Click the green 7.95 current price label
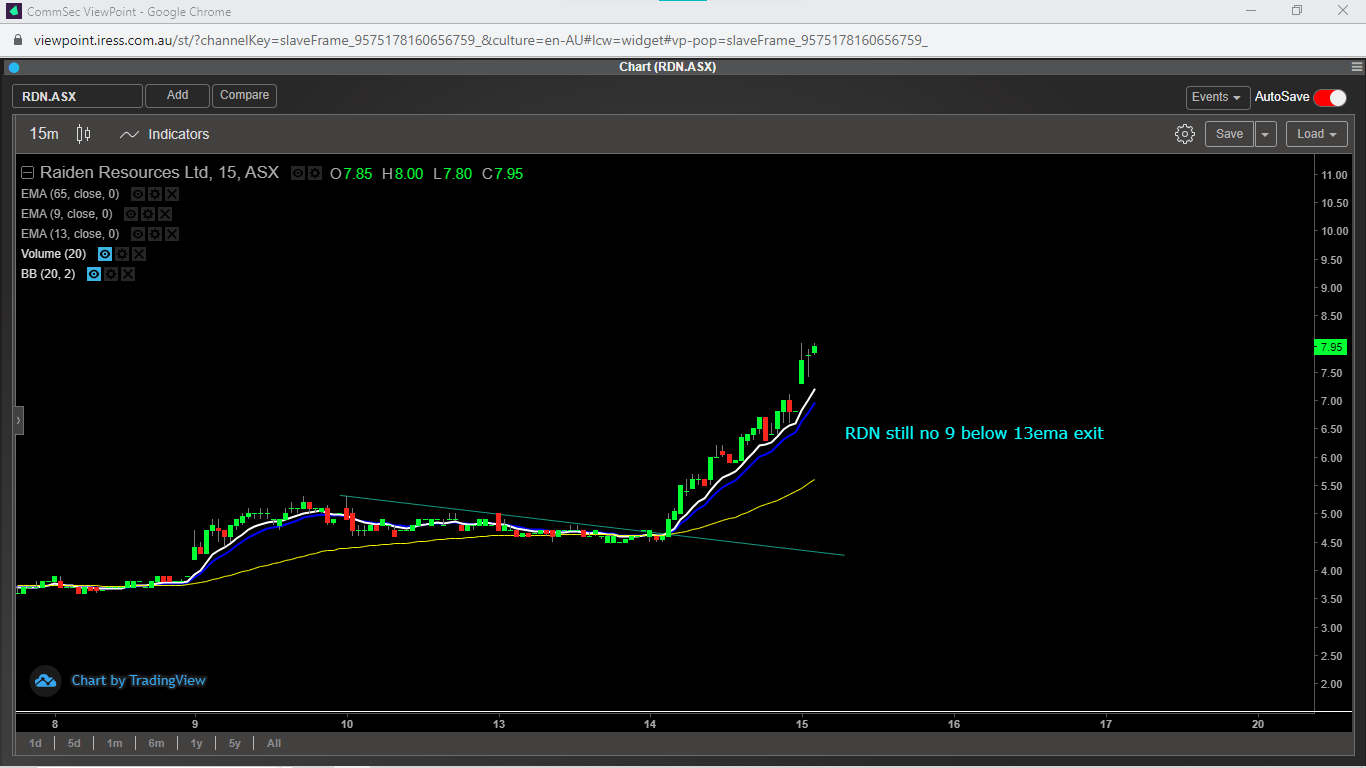The width and height of the screenshot is (1366, 768). (x=1330, y=347)
